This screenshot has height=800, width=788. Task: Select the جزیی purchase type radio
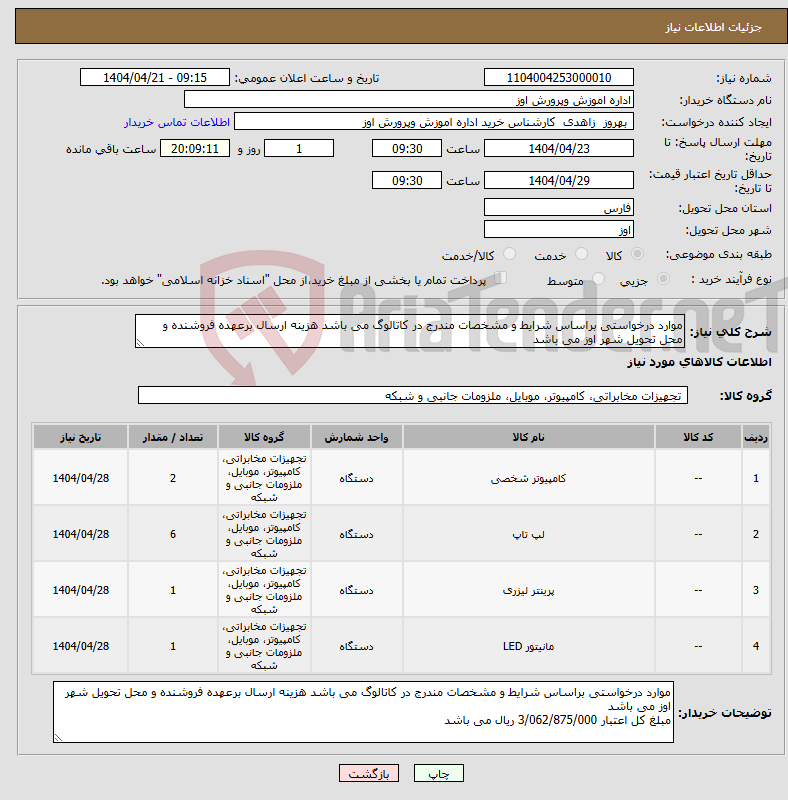(663, 279)
